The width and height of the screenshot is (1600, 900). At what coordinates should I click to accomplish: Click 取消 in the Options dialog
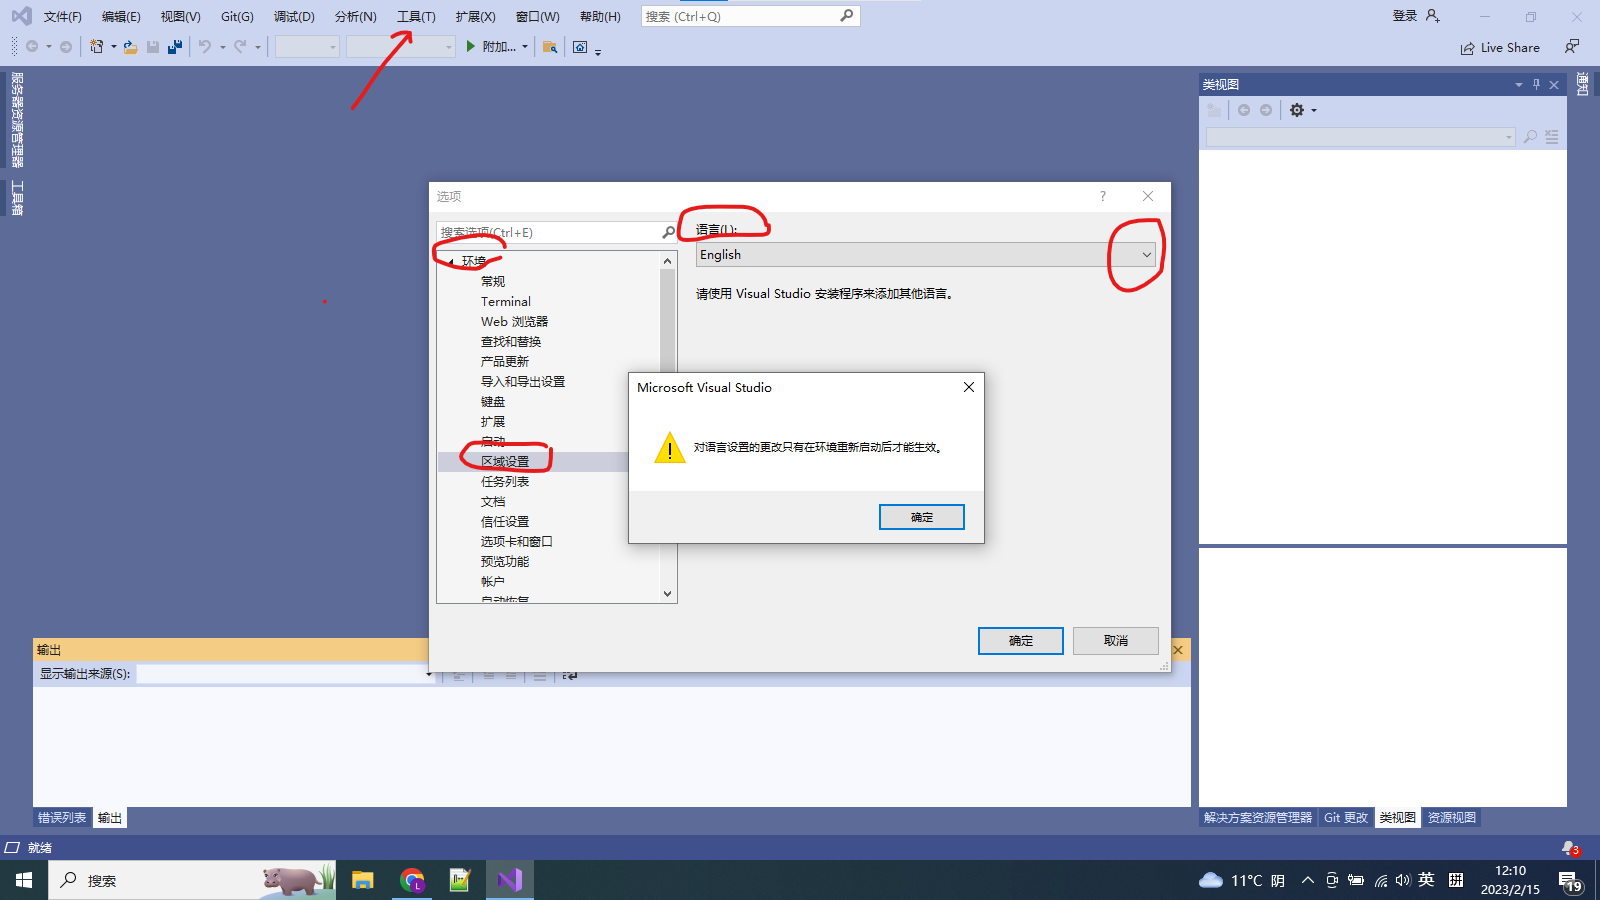click(x=1116, y=641)
